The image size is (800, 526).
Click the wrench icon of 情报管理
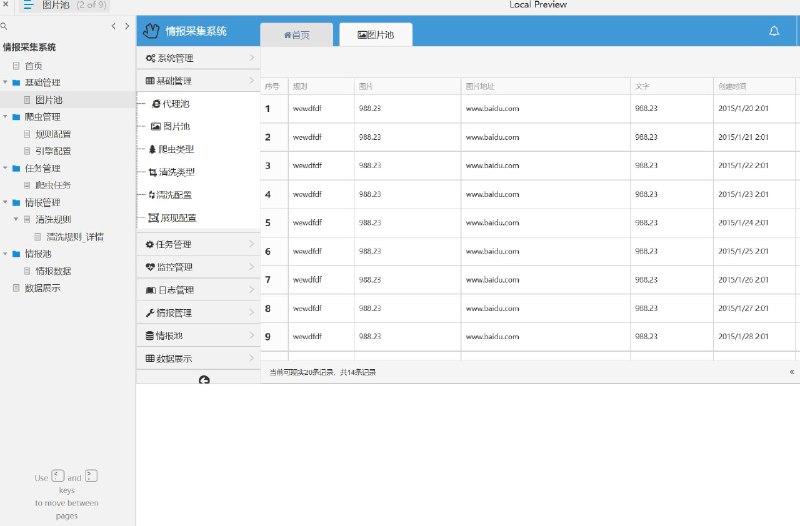pos(150,313)
